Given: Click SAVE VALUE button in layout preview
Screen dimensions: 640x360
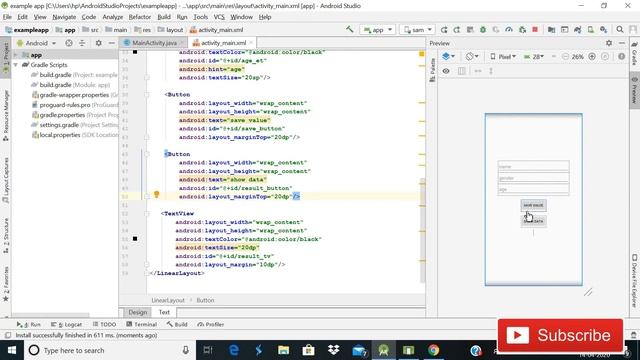Looking at the screenshot, I should [x=533, y=205].
